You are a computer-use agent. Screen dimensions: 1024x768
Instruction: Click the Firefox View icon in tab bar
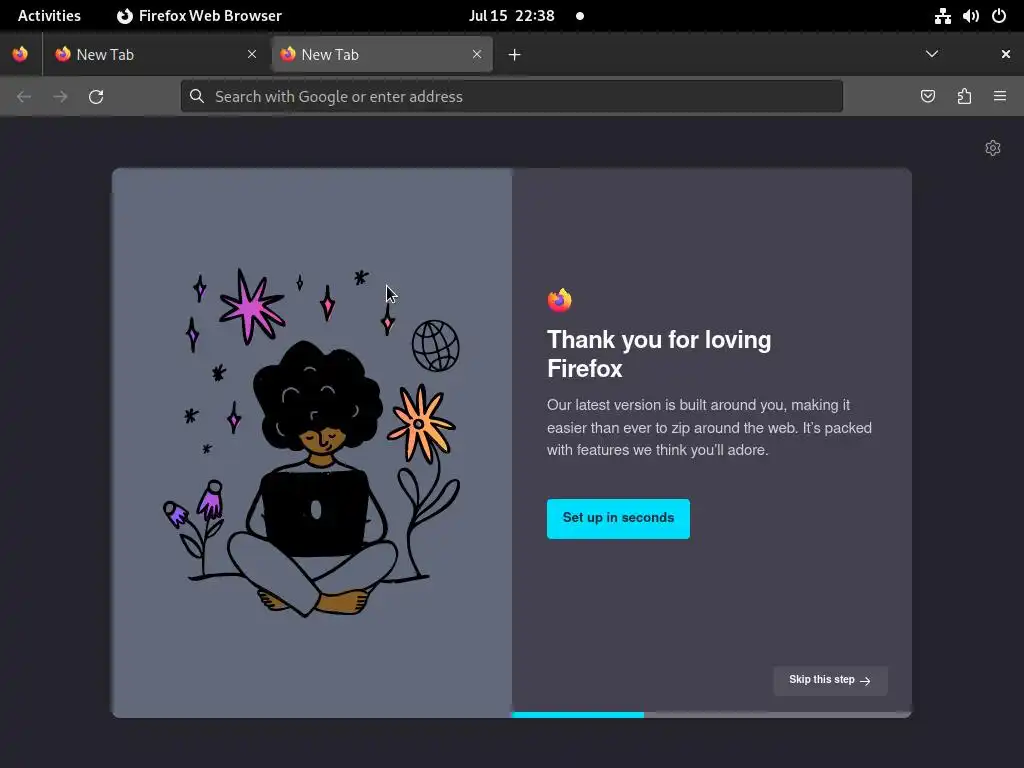pyautogui.click(x=20, y=54)
